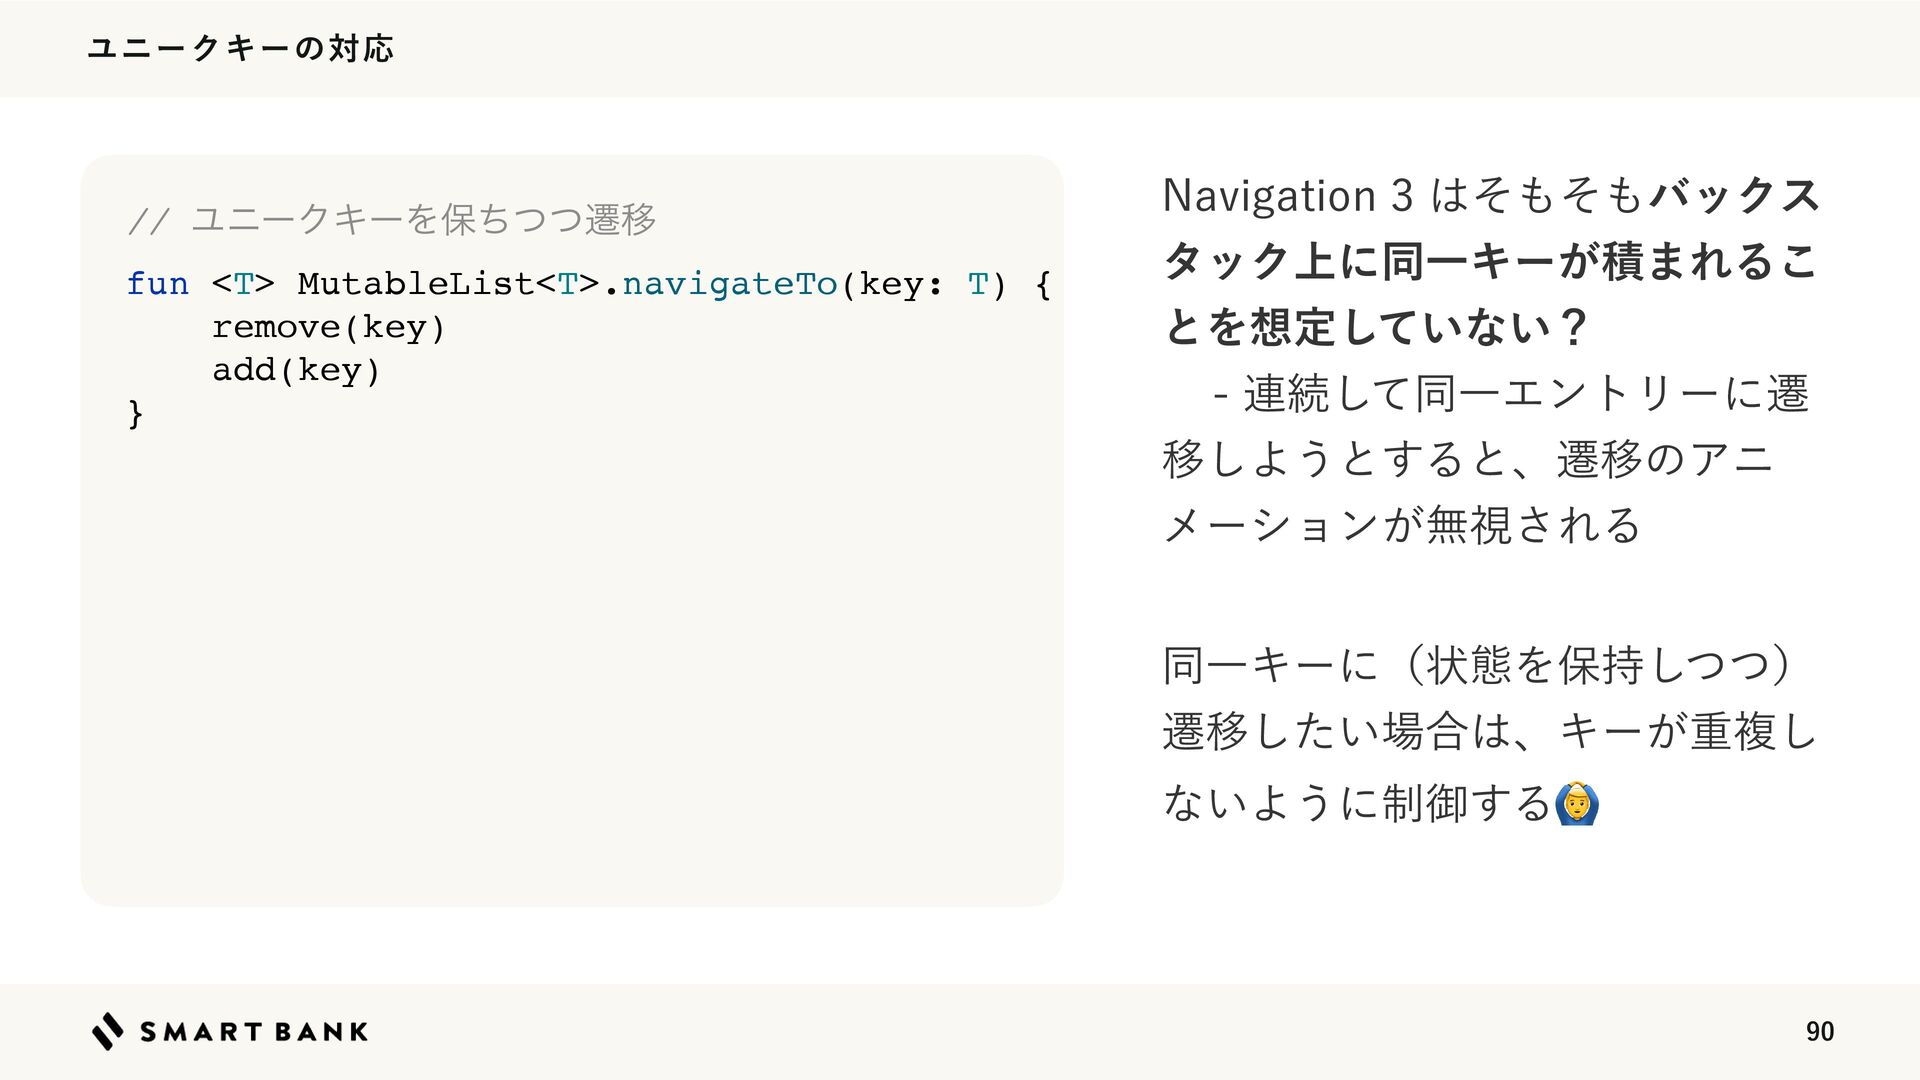Click the fun keyword in code

157,284
